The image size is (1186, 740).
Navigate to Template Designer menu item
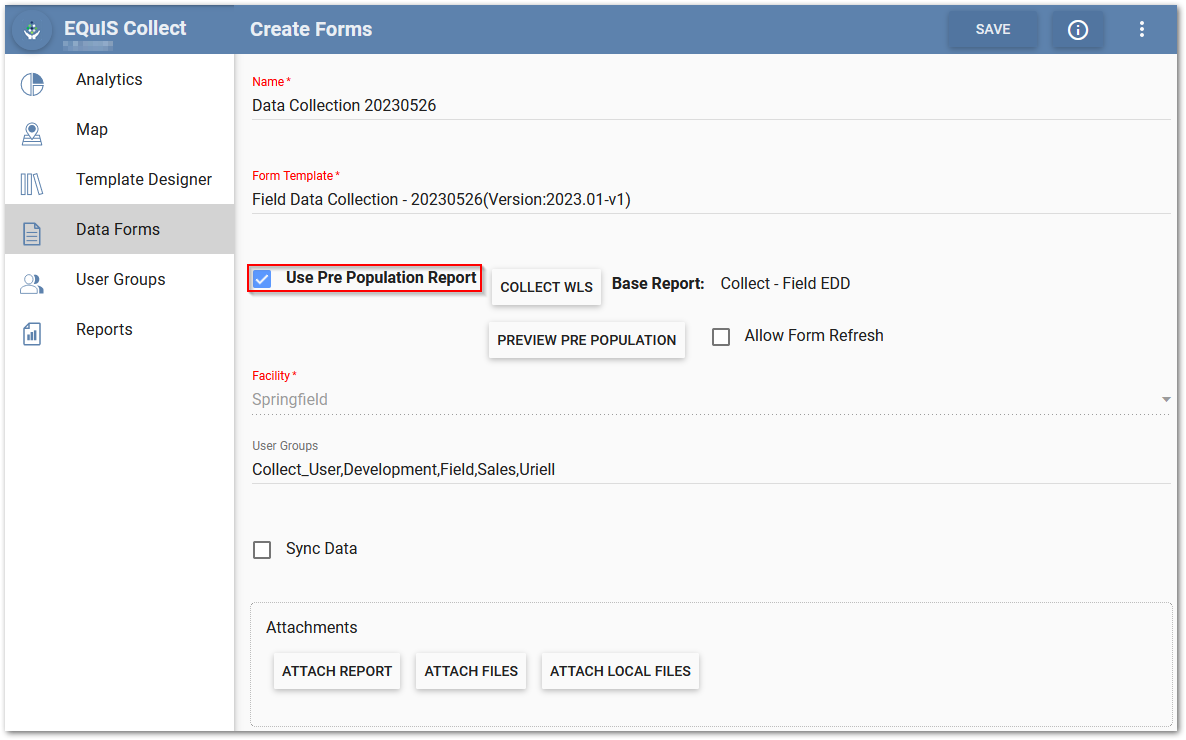point(144,180)
